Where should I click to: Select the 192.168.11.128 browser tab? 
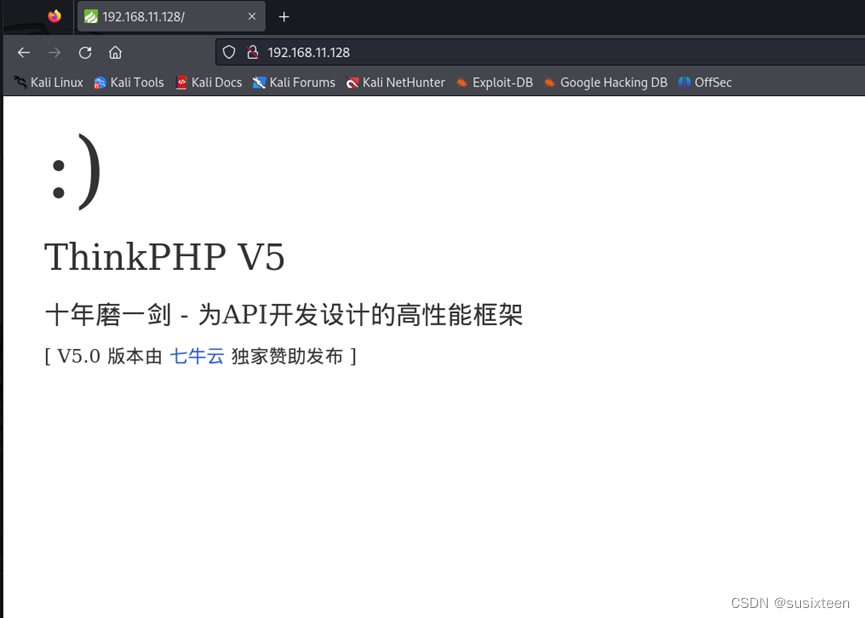pos(160,16)
